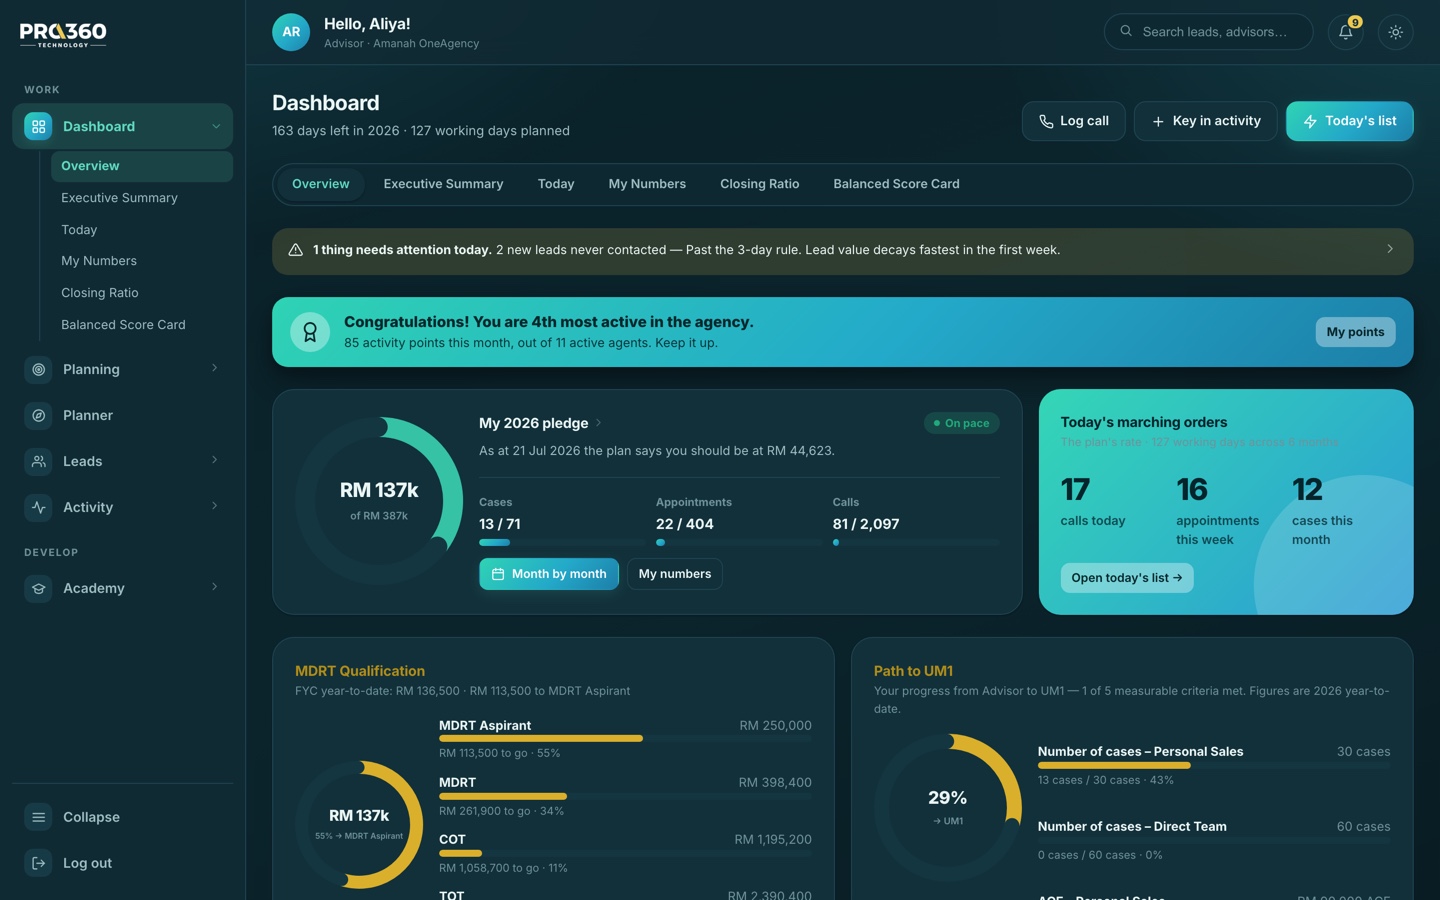Click the RM 137k pledge donut chart
The width and height of the screenshot is (1440, 900).
(379, 501)
